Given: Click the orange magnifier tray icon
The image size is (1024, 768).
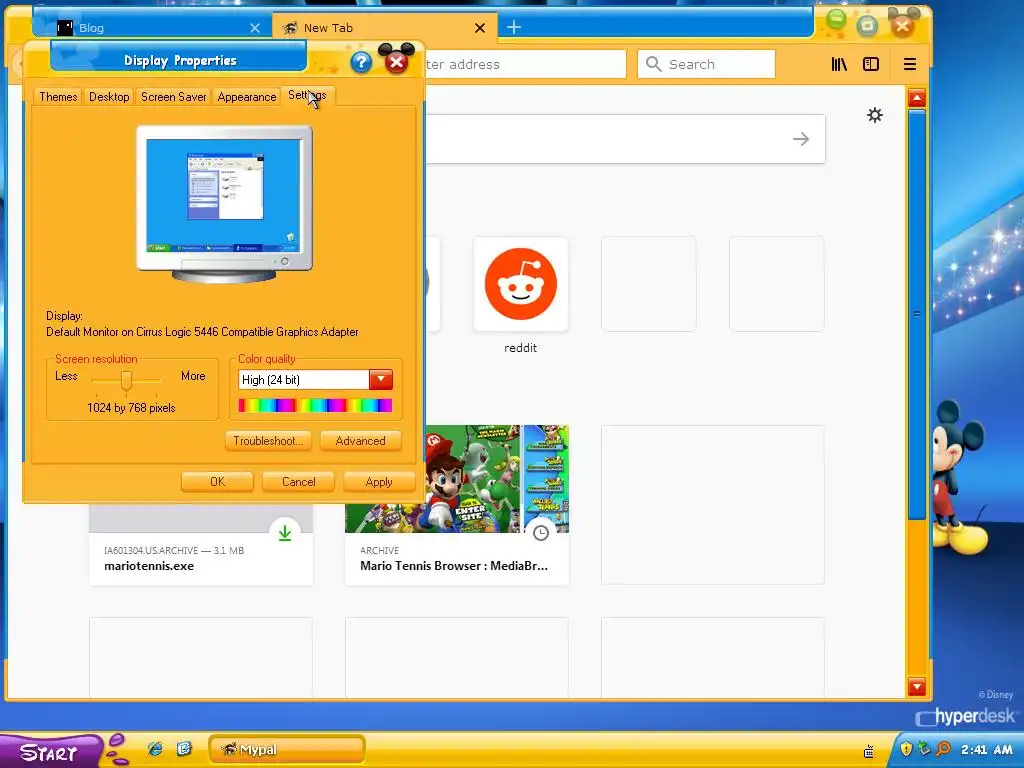Looking at the screenshot, I should click(x=943, y=748).
